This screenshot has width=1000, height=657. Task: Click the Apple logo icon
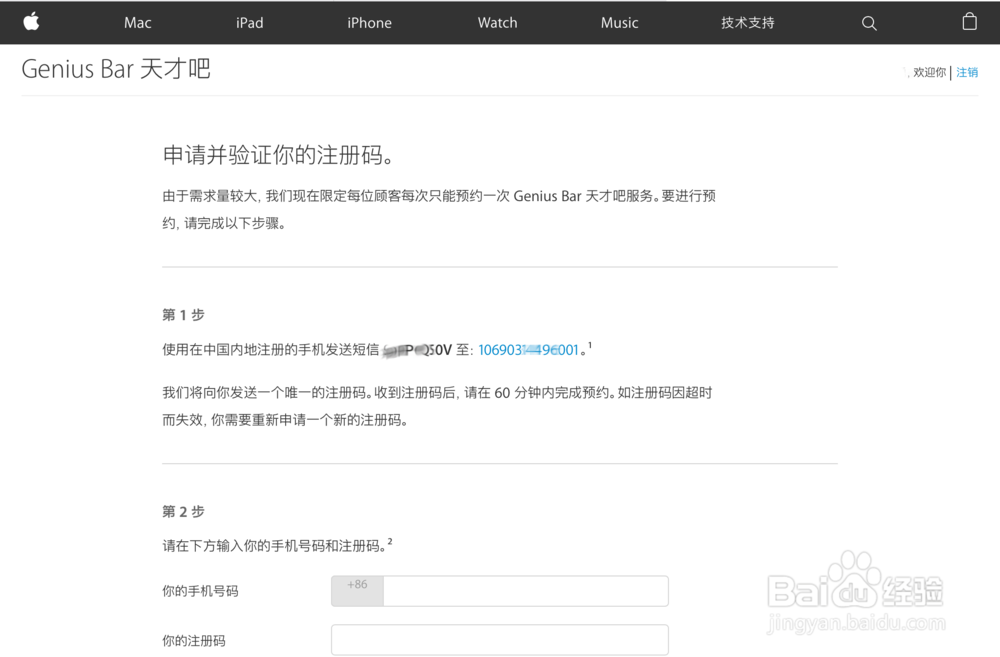coord(31,22)
